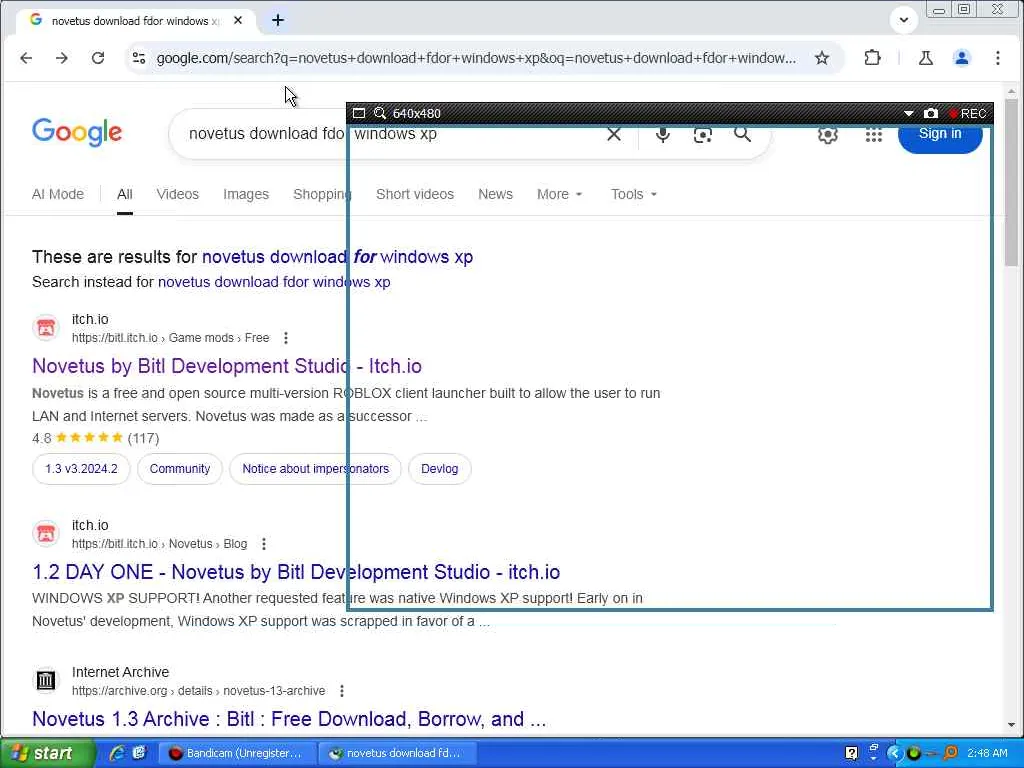
Task: Click Bandicam REC record button
Action: pyautogui.click(x=967, y=113)
